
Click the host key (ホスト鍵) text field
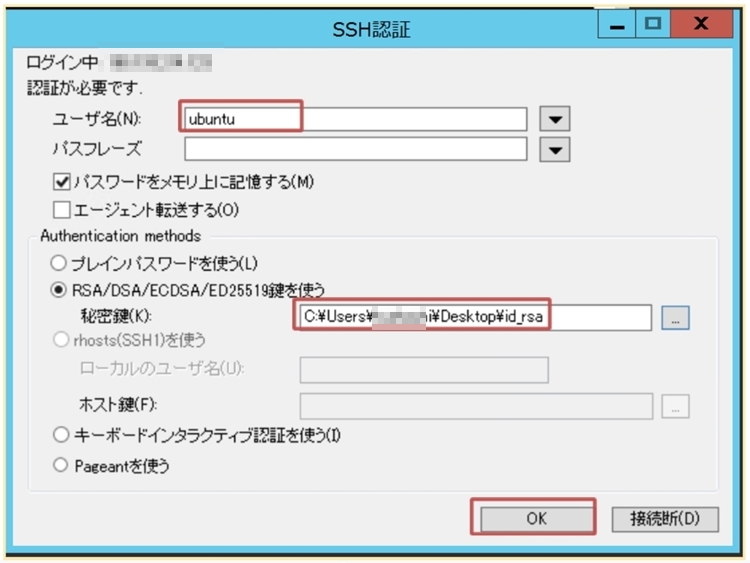(x=475, y=406)
